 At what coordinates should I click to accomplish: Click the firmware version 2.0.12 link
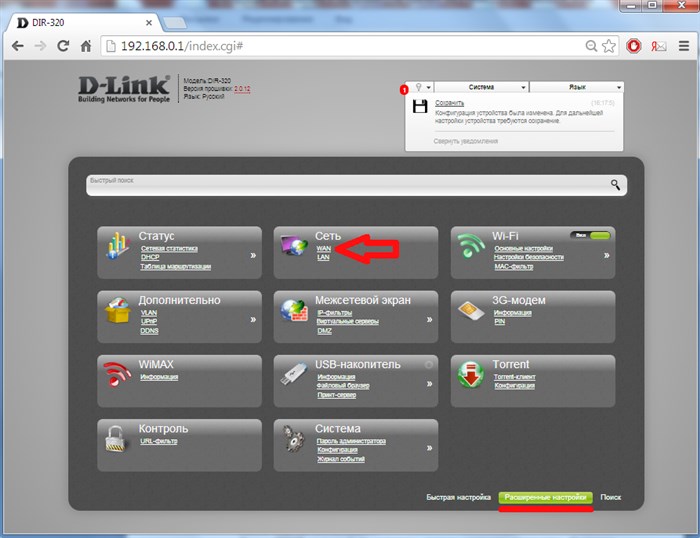(242, 89)
